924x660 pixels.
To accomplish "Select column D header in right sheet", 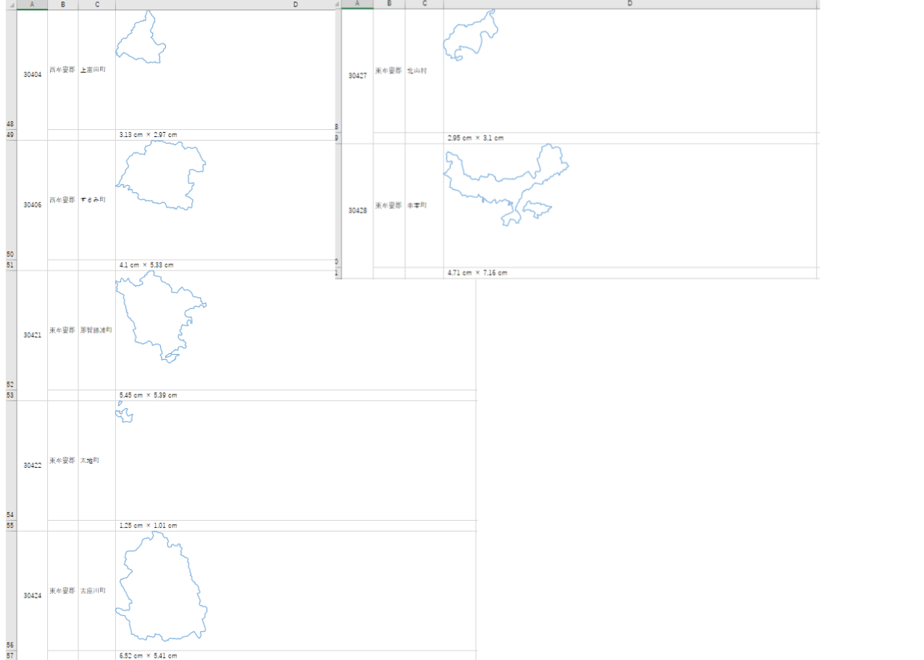I will (x=630, y=4).
